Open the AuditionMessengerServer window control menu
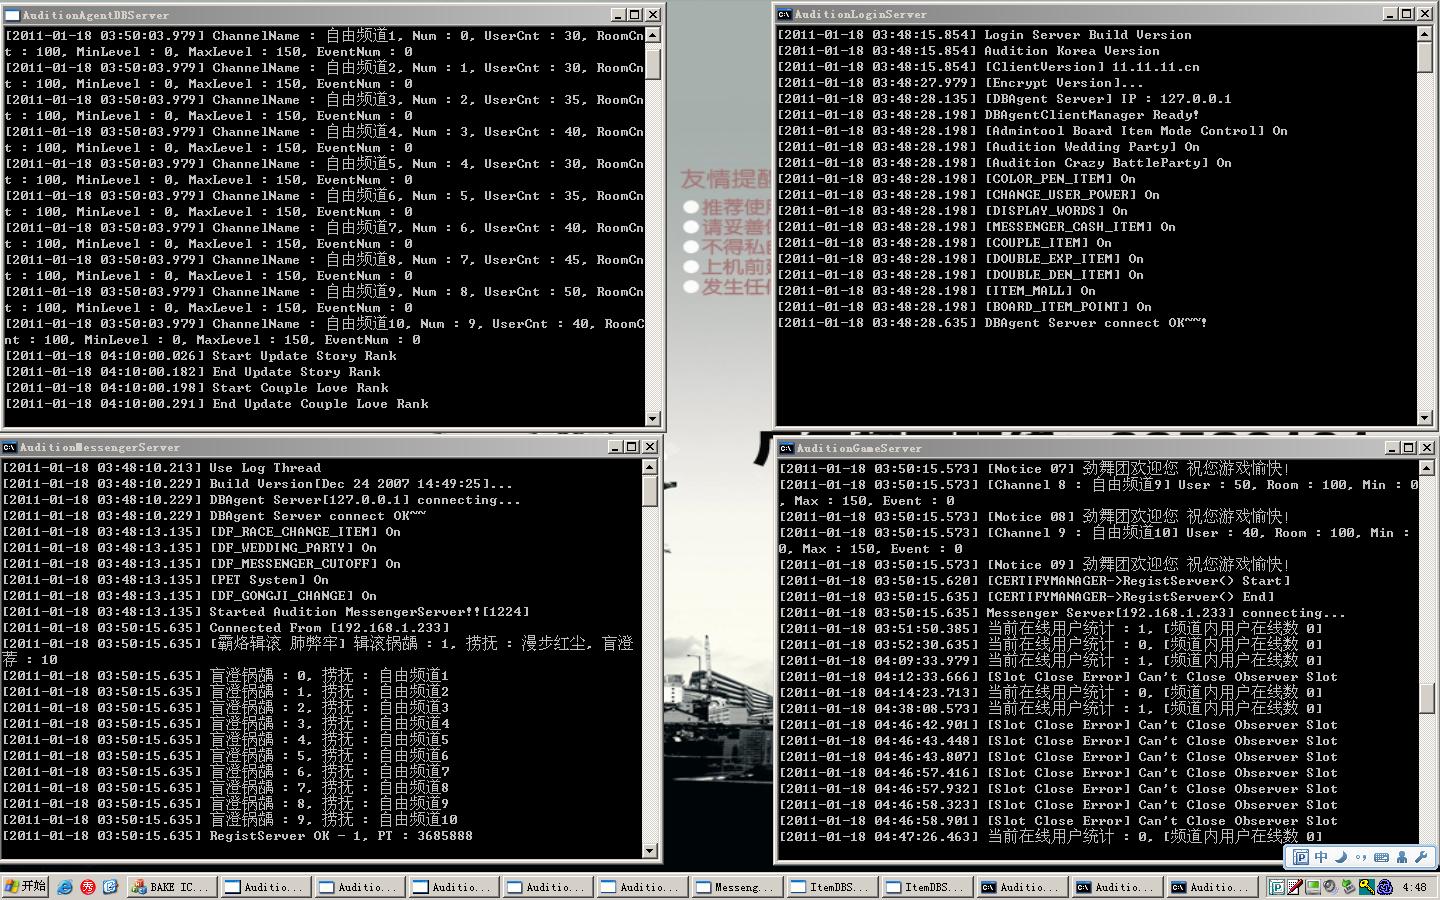 9,447
